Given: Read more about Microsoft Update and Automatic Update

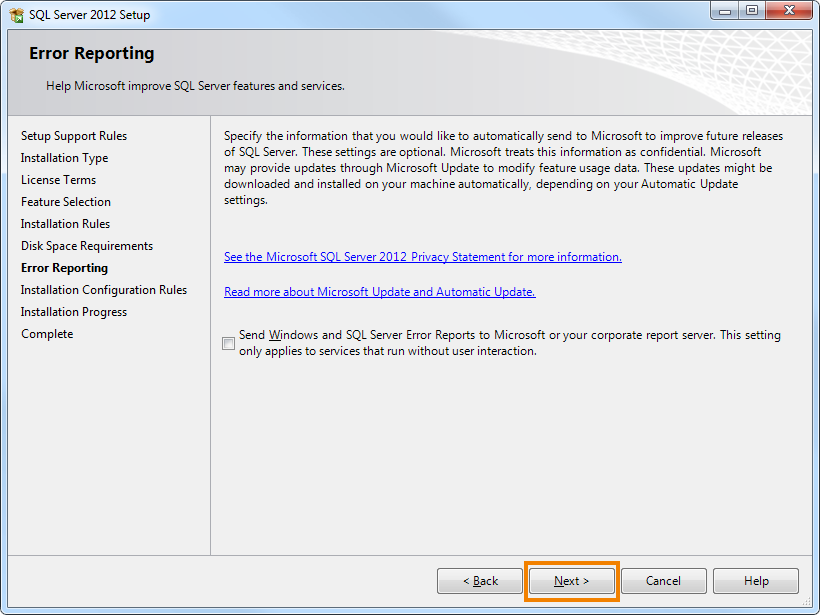Looking at the screenshot, I should click(x=380, y=292).
